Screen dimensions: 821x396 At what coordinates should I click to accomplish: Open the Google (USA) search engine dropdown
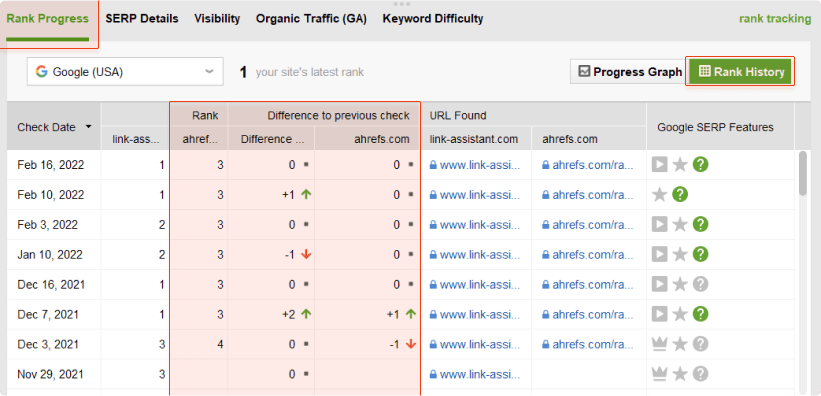pyautogui.click(x=125, y=72)
